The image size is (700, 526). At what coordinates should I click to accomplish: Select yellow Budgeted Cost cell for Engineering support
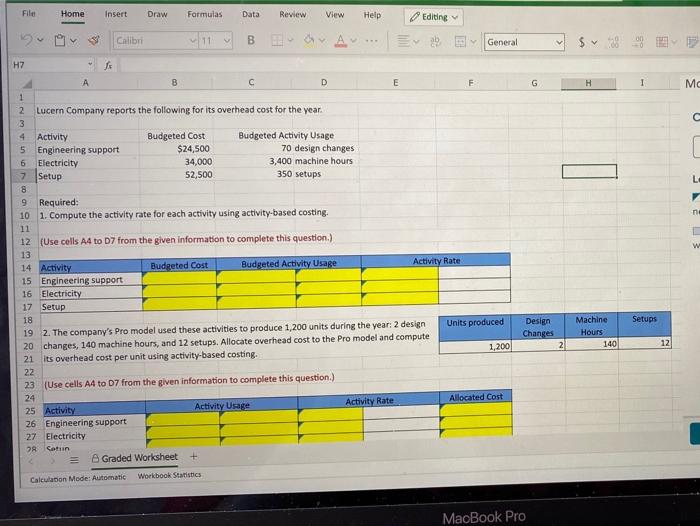click(x=179, y=279)
